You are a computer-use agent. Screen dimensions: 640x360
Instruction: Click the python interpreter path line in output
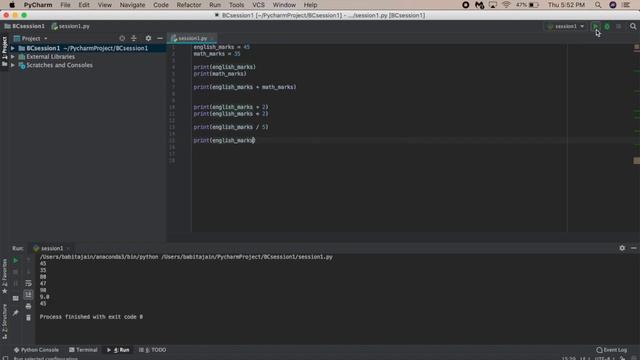pos(186,257)
